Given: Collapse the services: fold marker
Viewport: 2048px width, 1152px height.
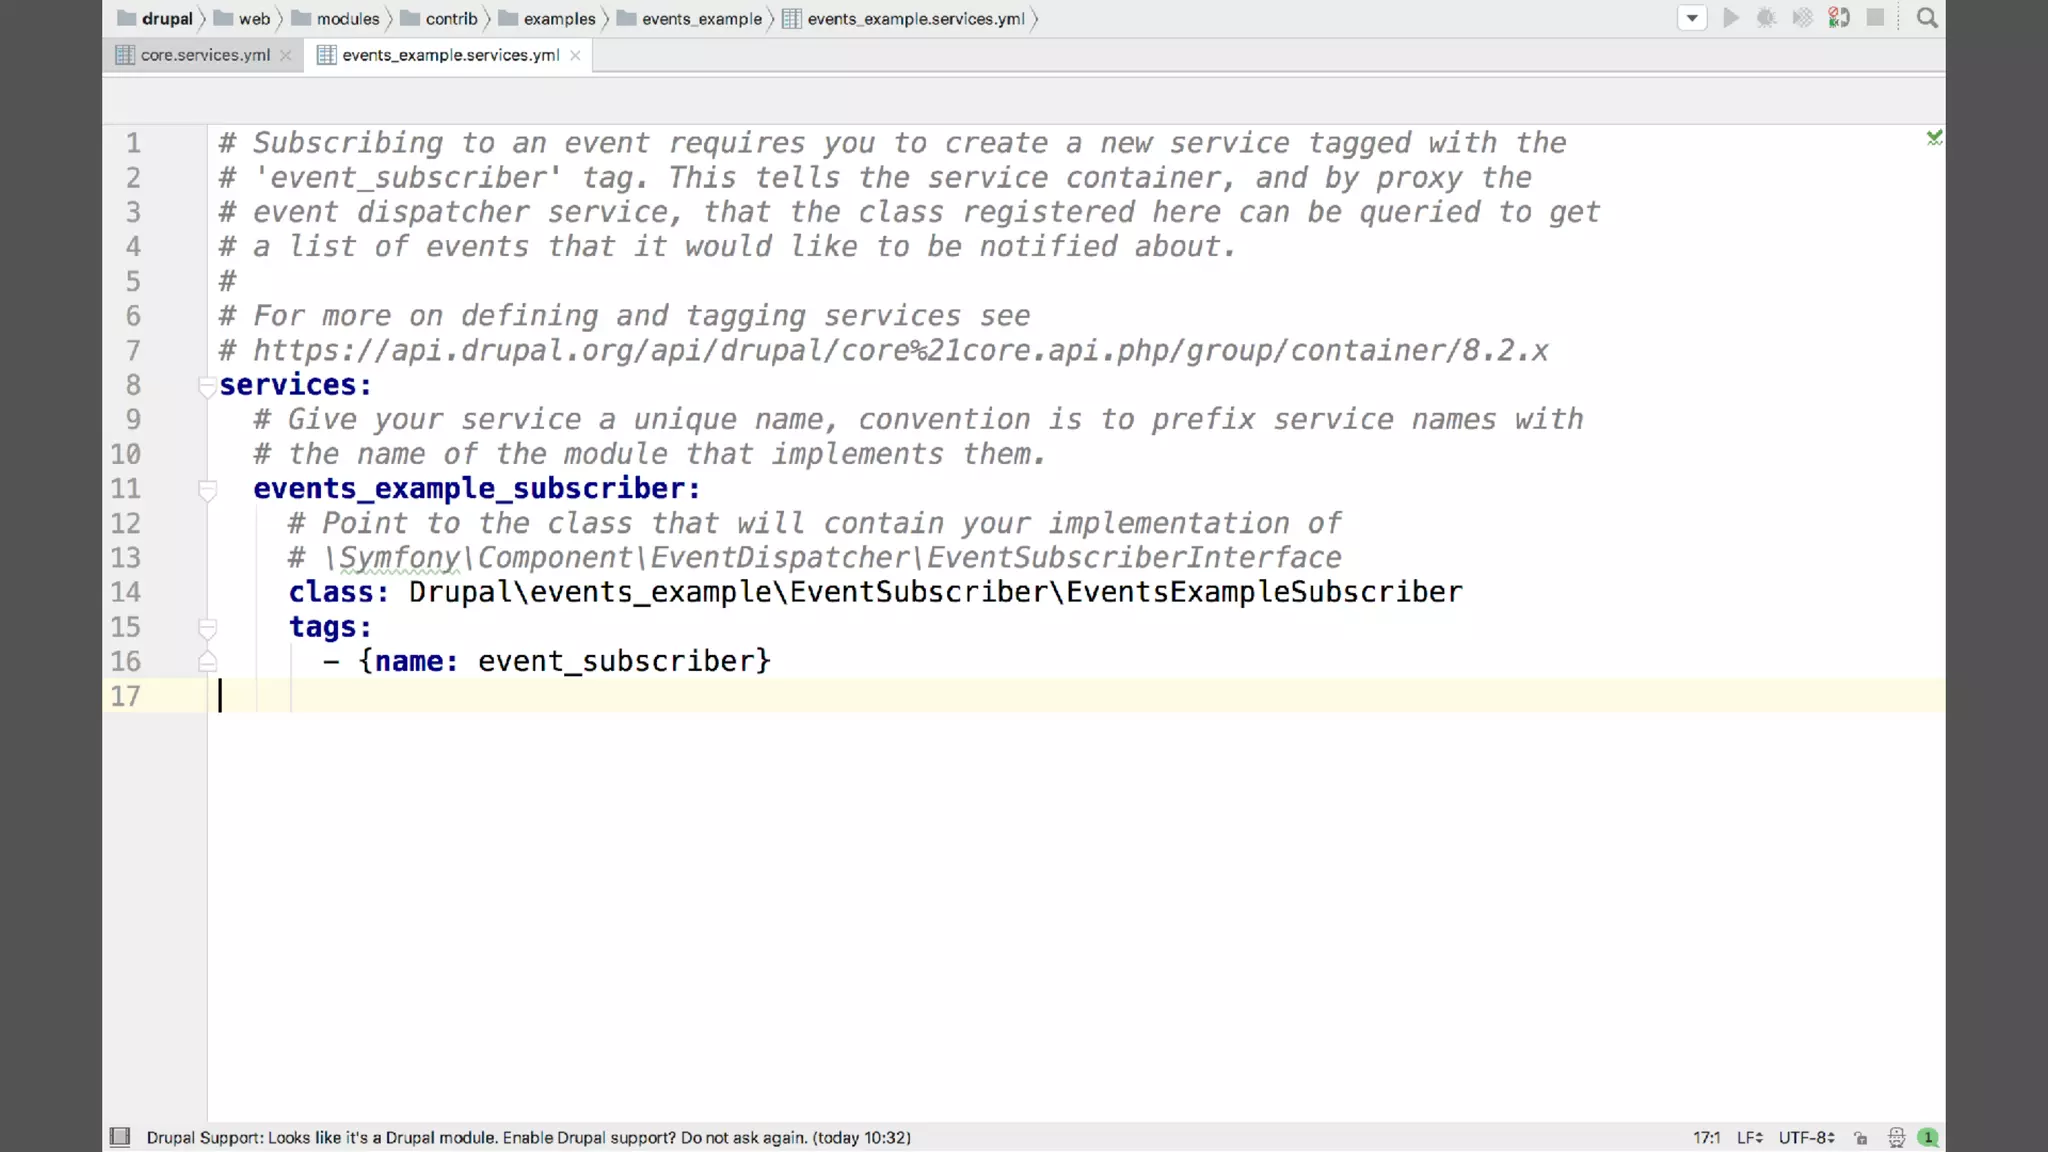Looking at the screenshot, I should pos(207,386).
